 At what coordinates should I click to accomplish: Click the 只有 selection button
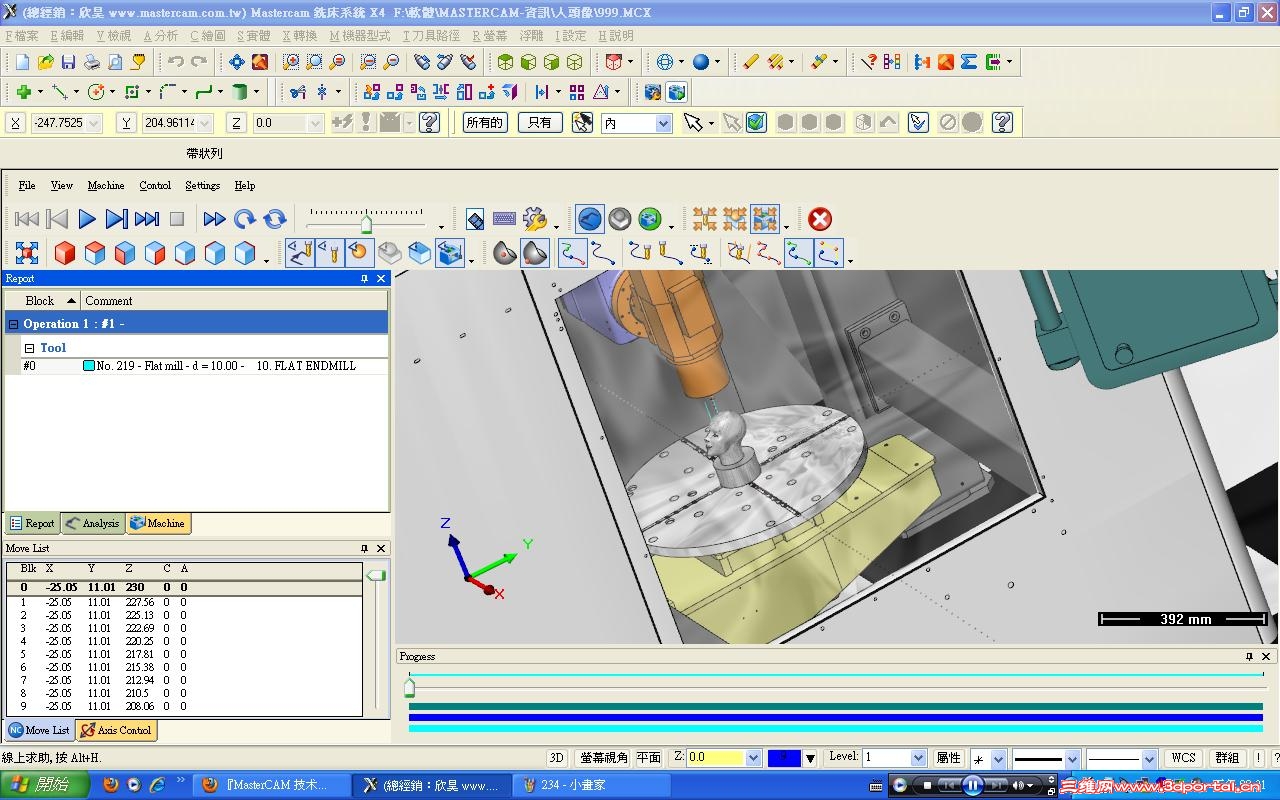point(540,123)
